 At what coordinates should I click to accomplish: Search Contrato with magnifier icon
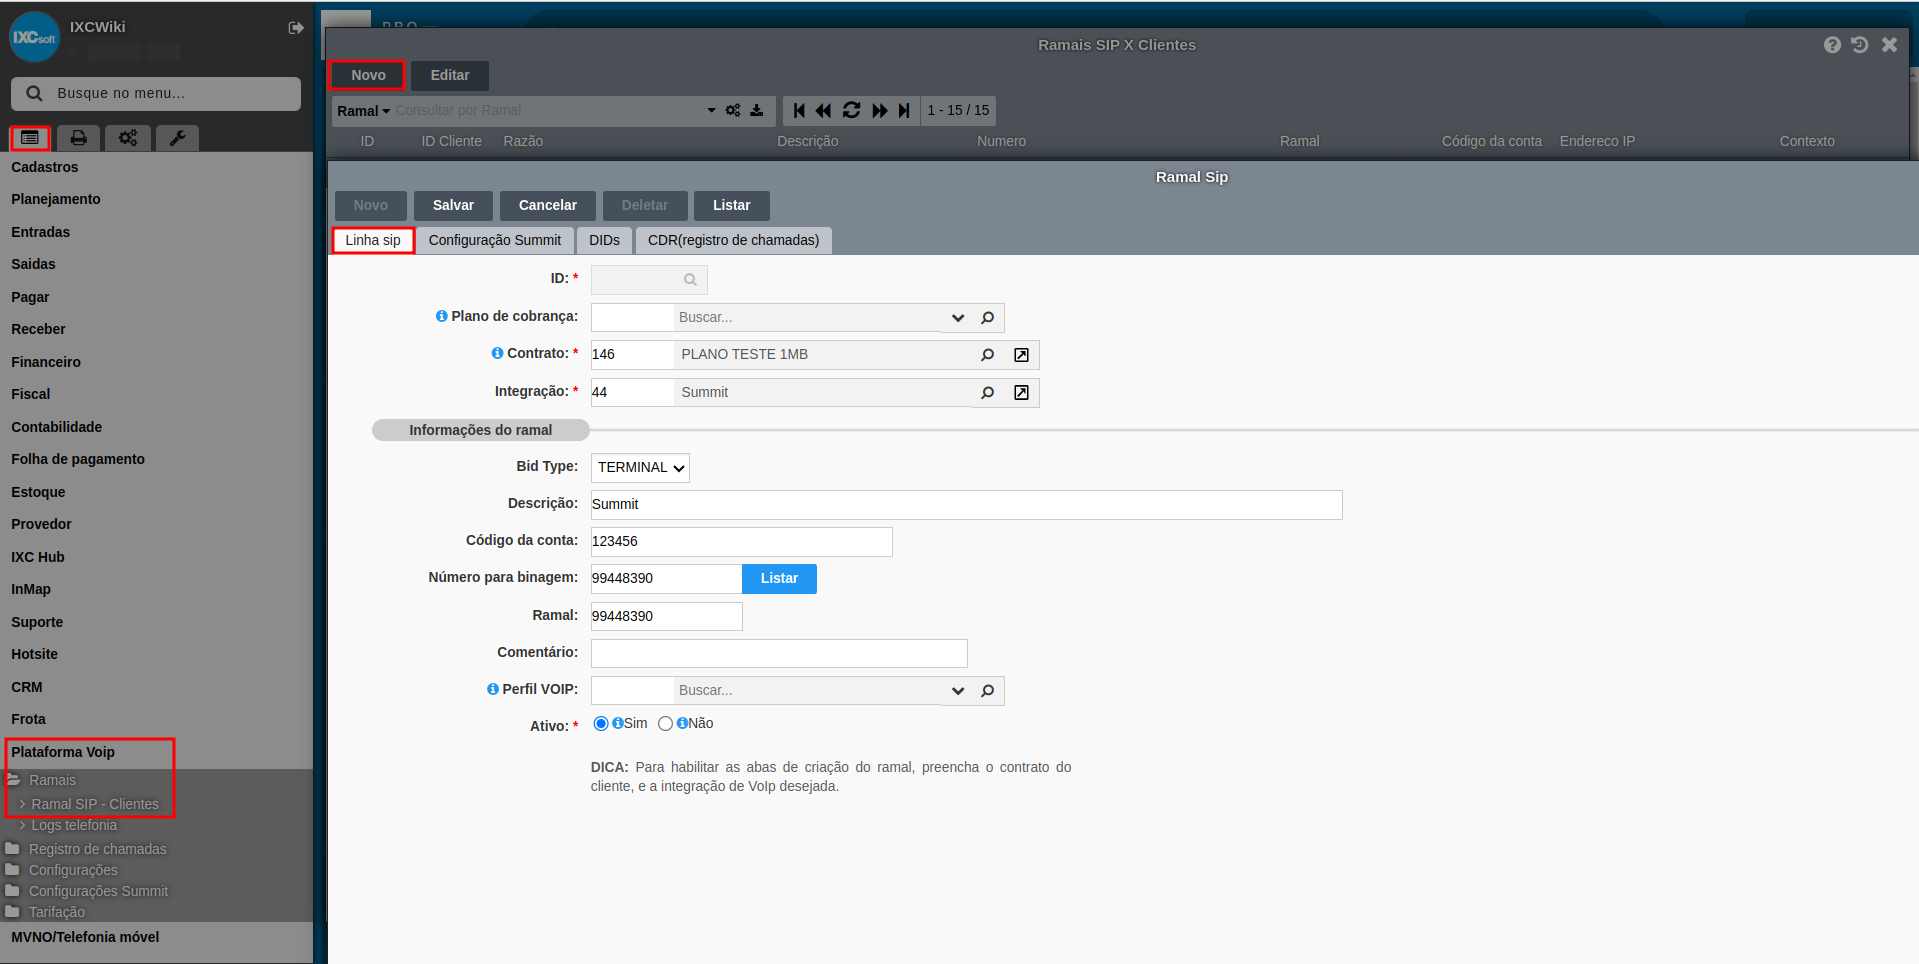987,355
